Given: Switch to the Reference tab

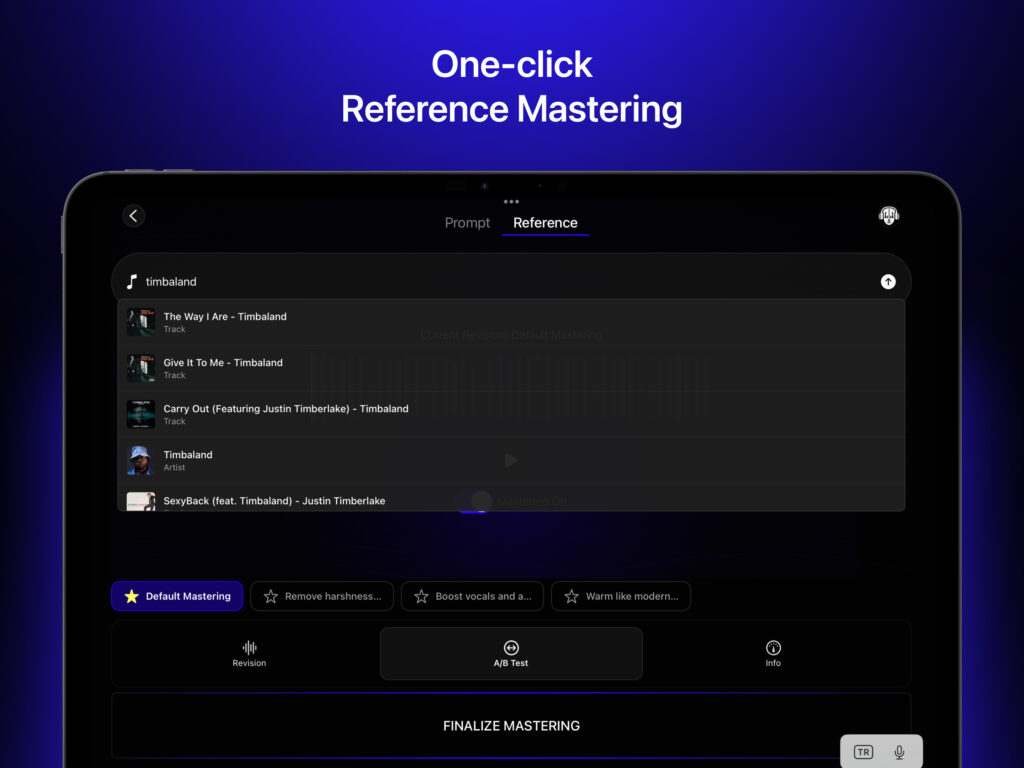Looking at the screenshot, I should (545, 223).
